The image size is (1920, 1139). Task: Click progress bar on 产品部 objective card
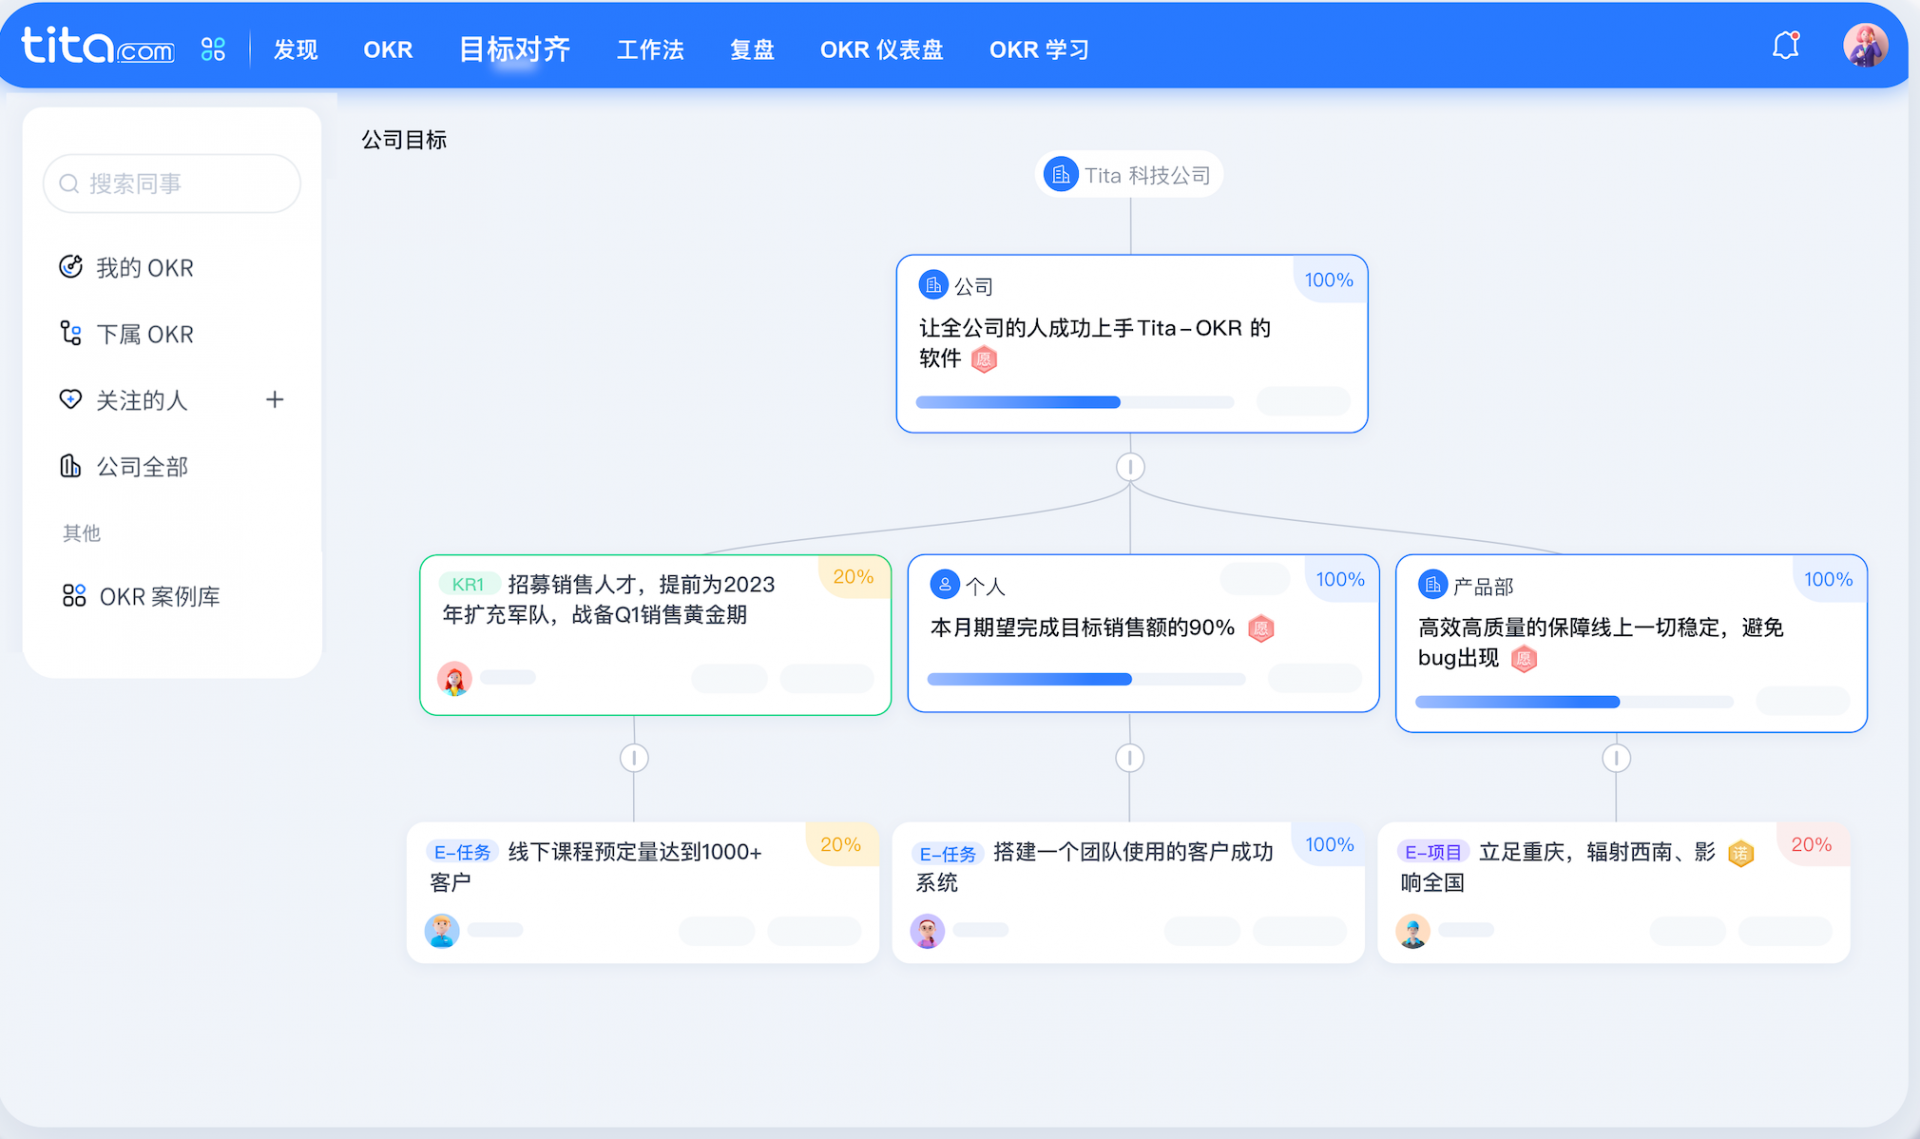1574,702
